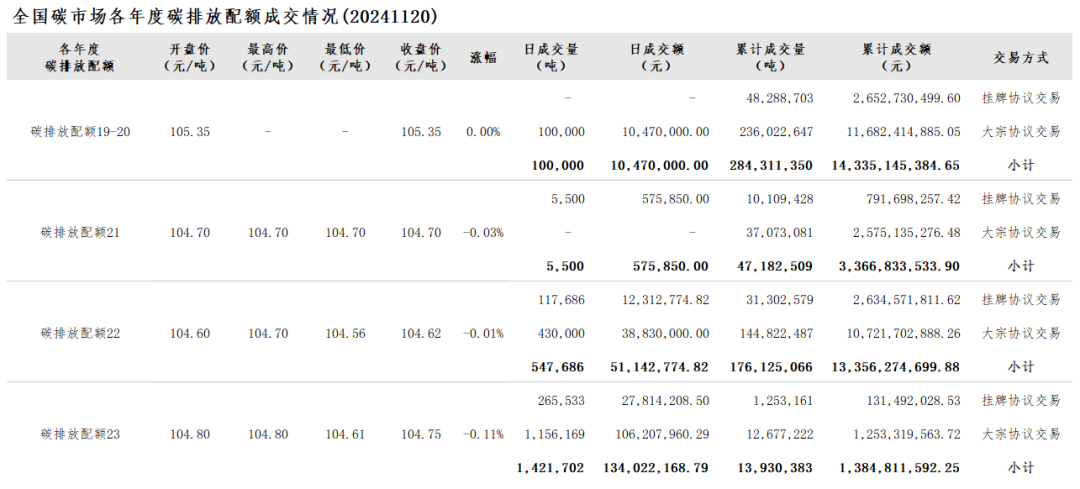Screen dimensions: 1080x489
Task: Click the 碳排放配额21 row label
Action: coord(81,233)
